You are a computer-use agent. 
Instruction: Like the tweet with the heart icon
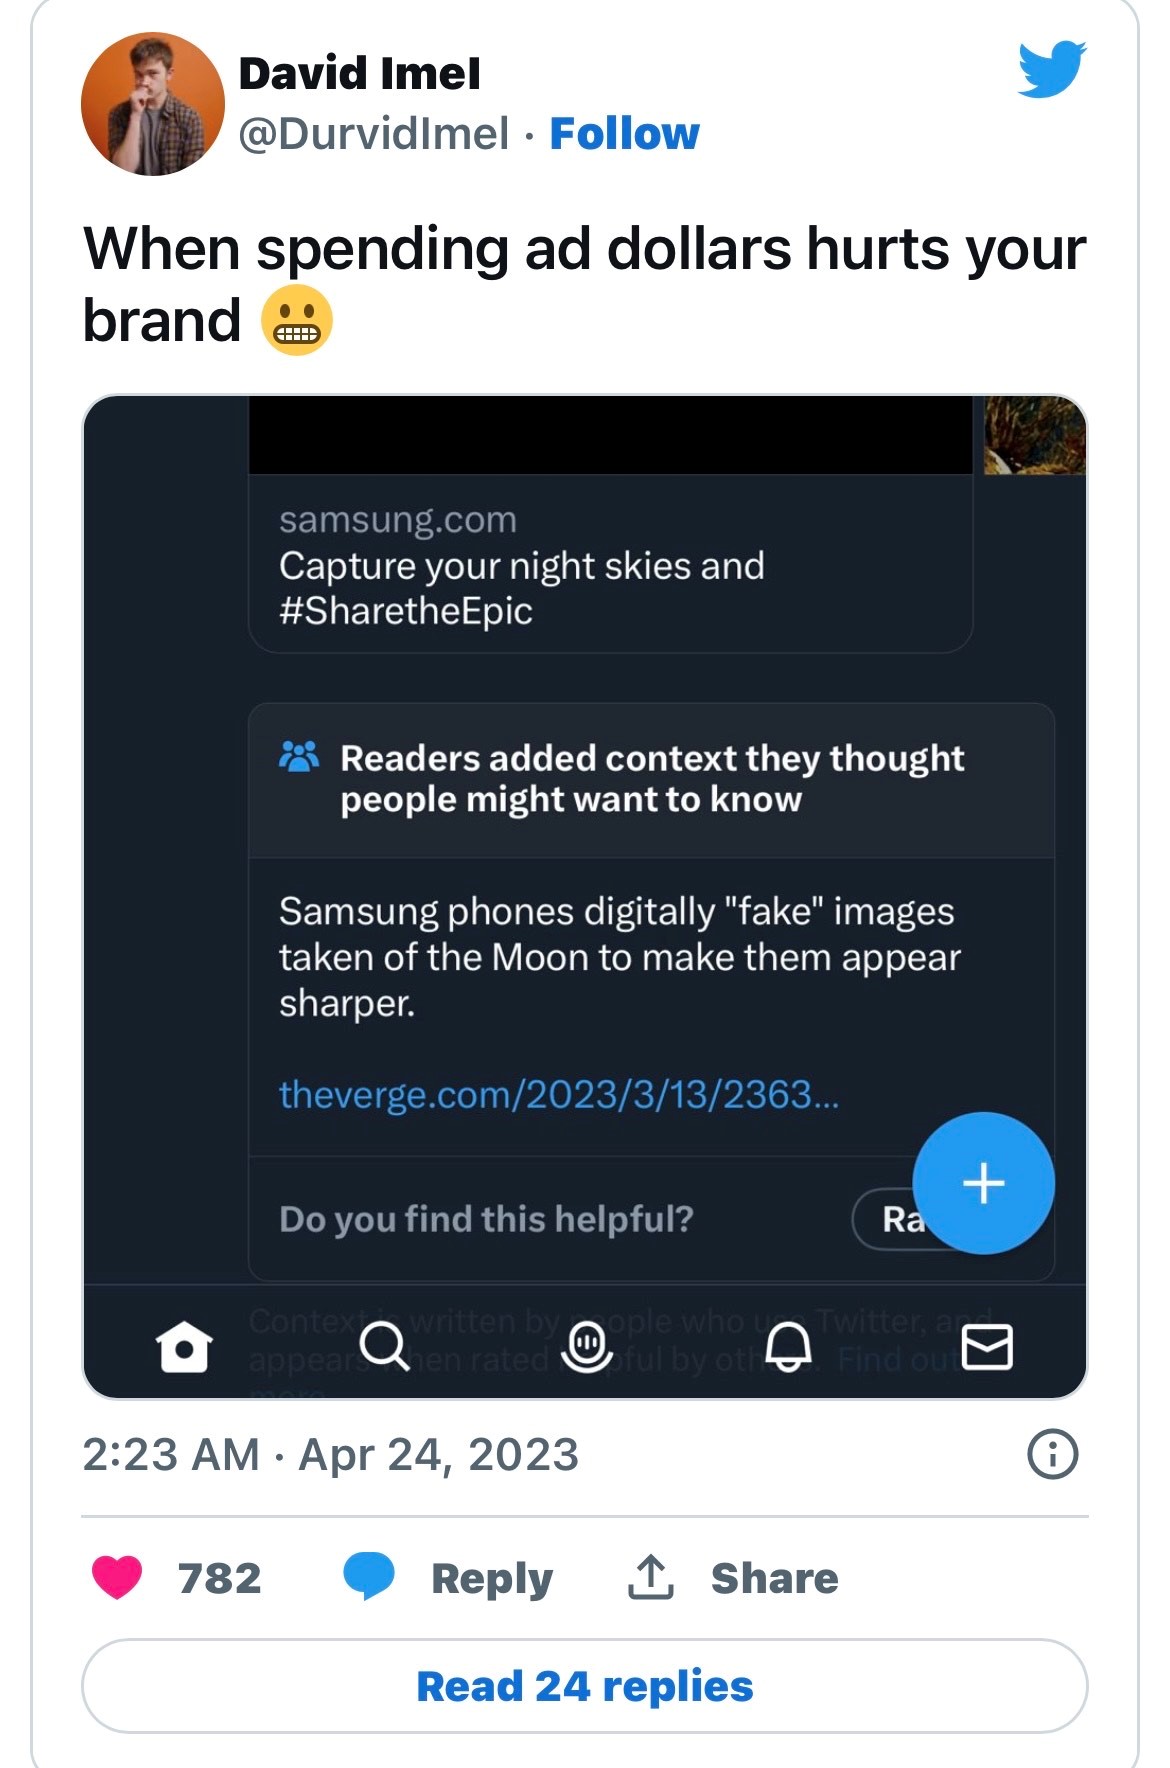(x=117, y=1577)
